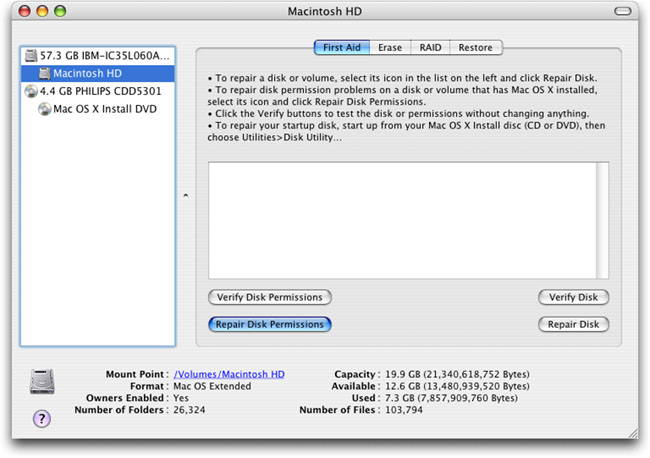This screenshot has width=650, height=458.
Task: Switch to the RAID tab
Action: click(x=430, y=48)
